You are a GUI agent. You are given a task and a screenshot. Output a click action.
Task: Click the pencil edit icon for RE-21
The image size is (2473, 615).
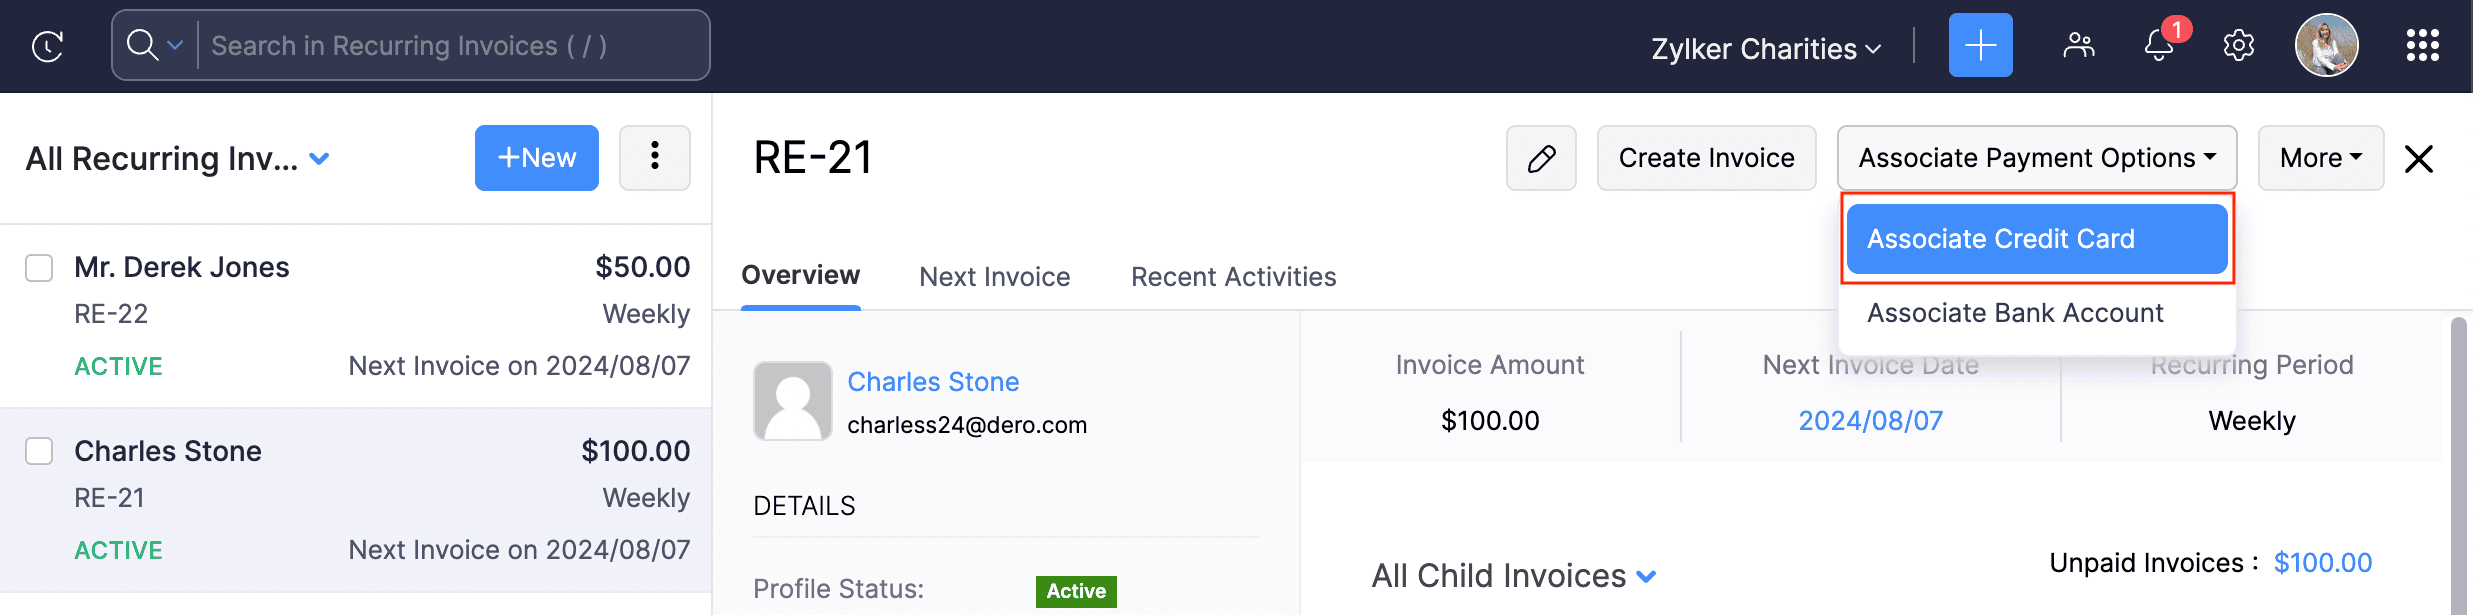pyautogui.click(x=1541, y=158)
